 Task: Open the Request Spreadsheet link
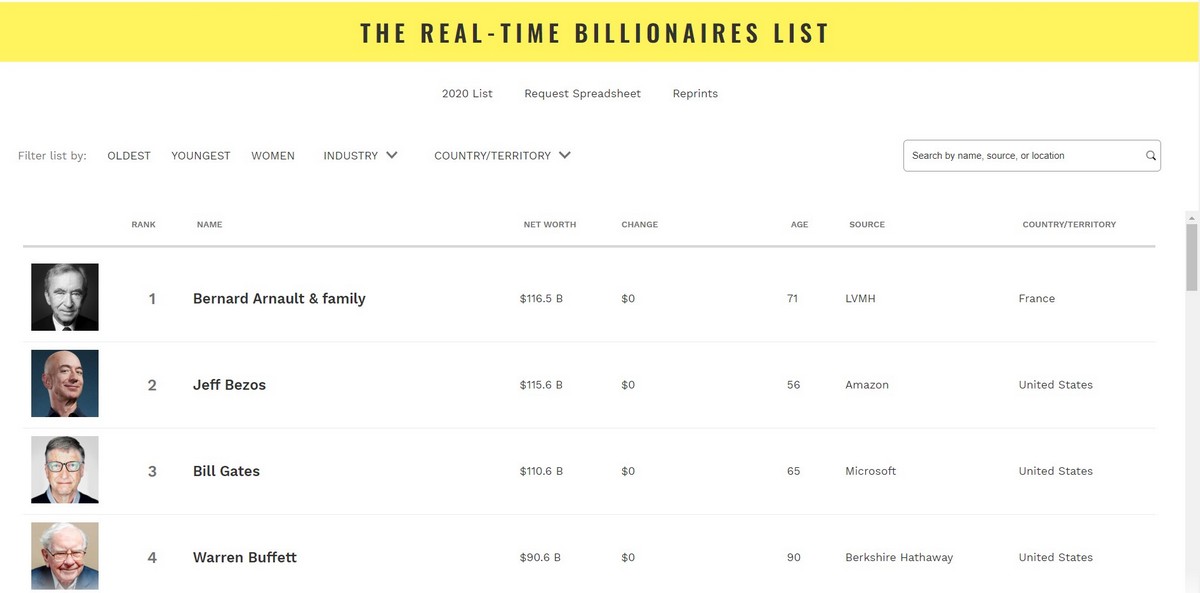(x=582, y=94)
